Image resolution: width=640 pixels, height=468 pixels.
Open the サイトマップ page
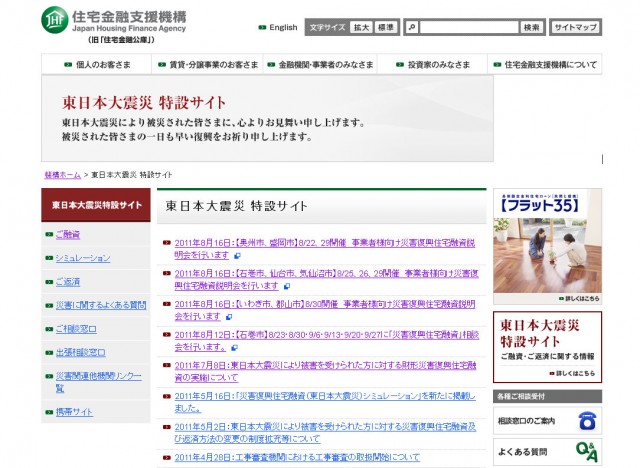pyautogui.click(x=576, y=28)
